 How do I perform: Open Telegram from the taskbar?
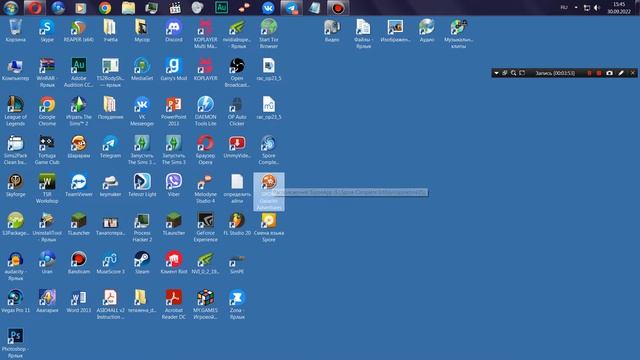tap(291, 8)
